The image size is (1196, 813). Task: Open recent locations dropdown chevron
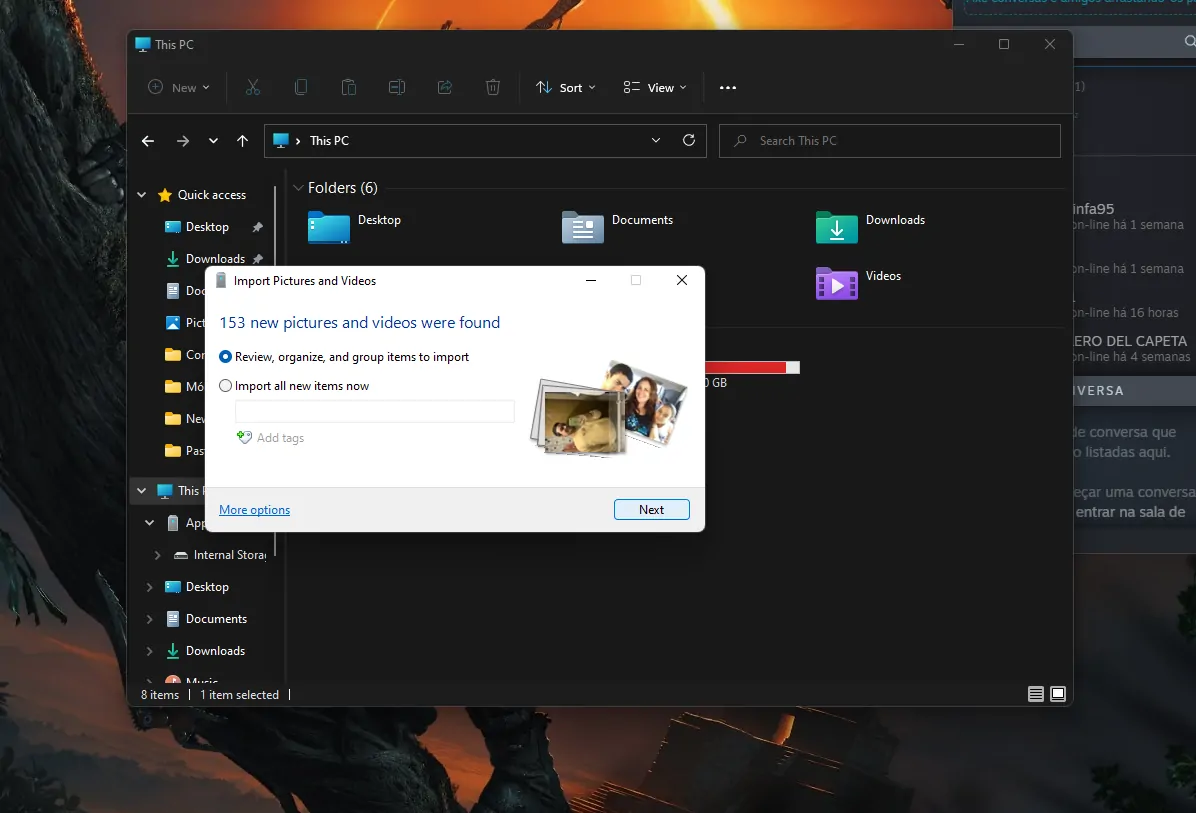[x=213, y=141]
